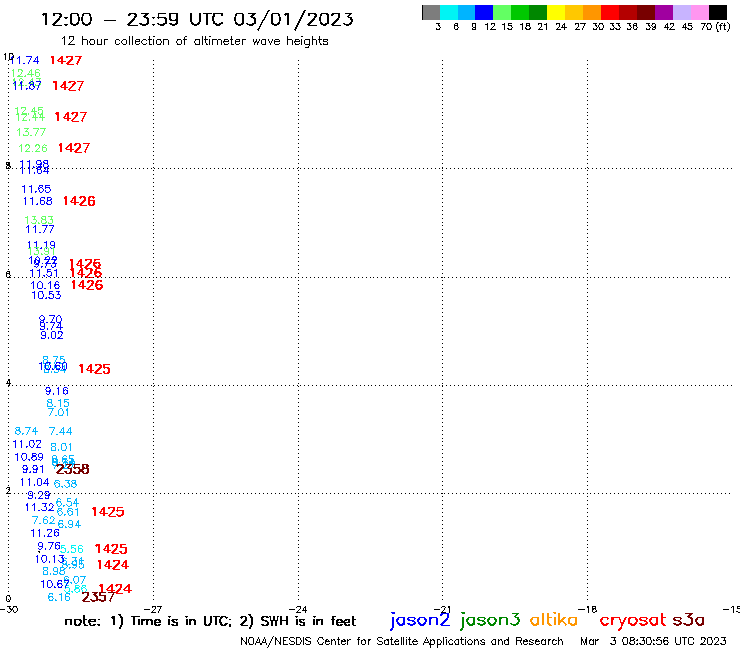Click the blue wave height 10.16
The image size is (740, 650).
click(x=45, y=286)
